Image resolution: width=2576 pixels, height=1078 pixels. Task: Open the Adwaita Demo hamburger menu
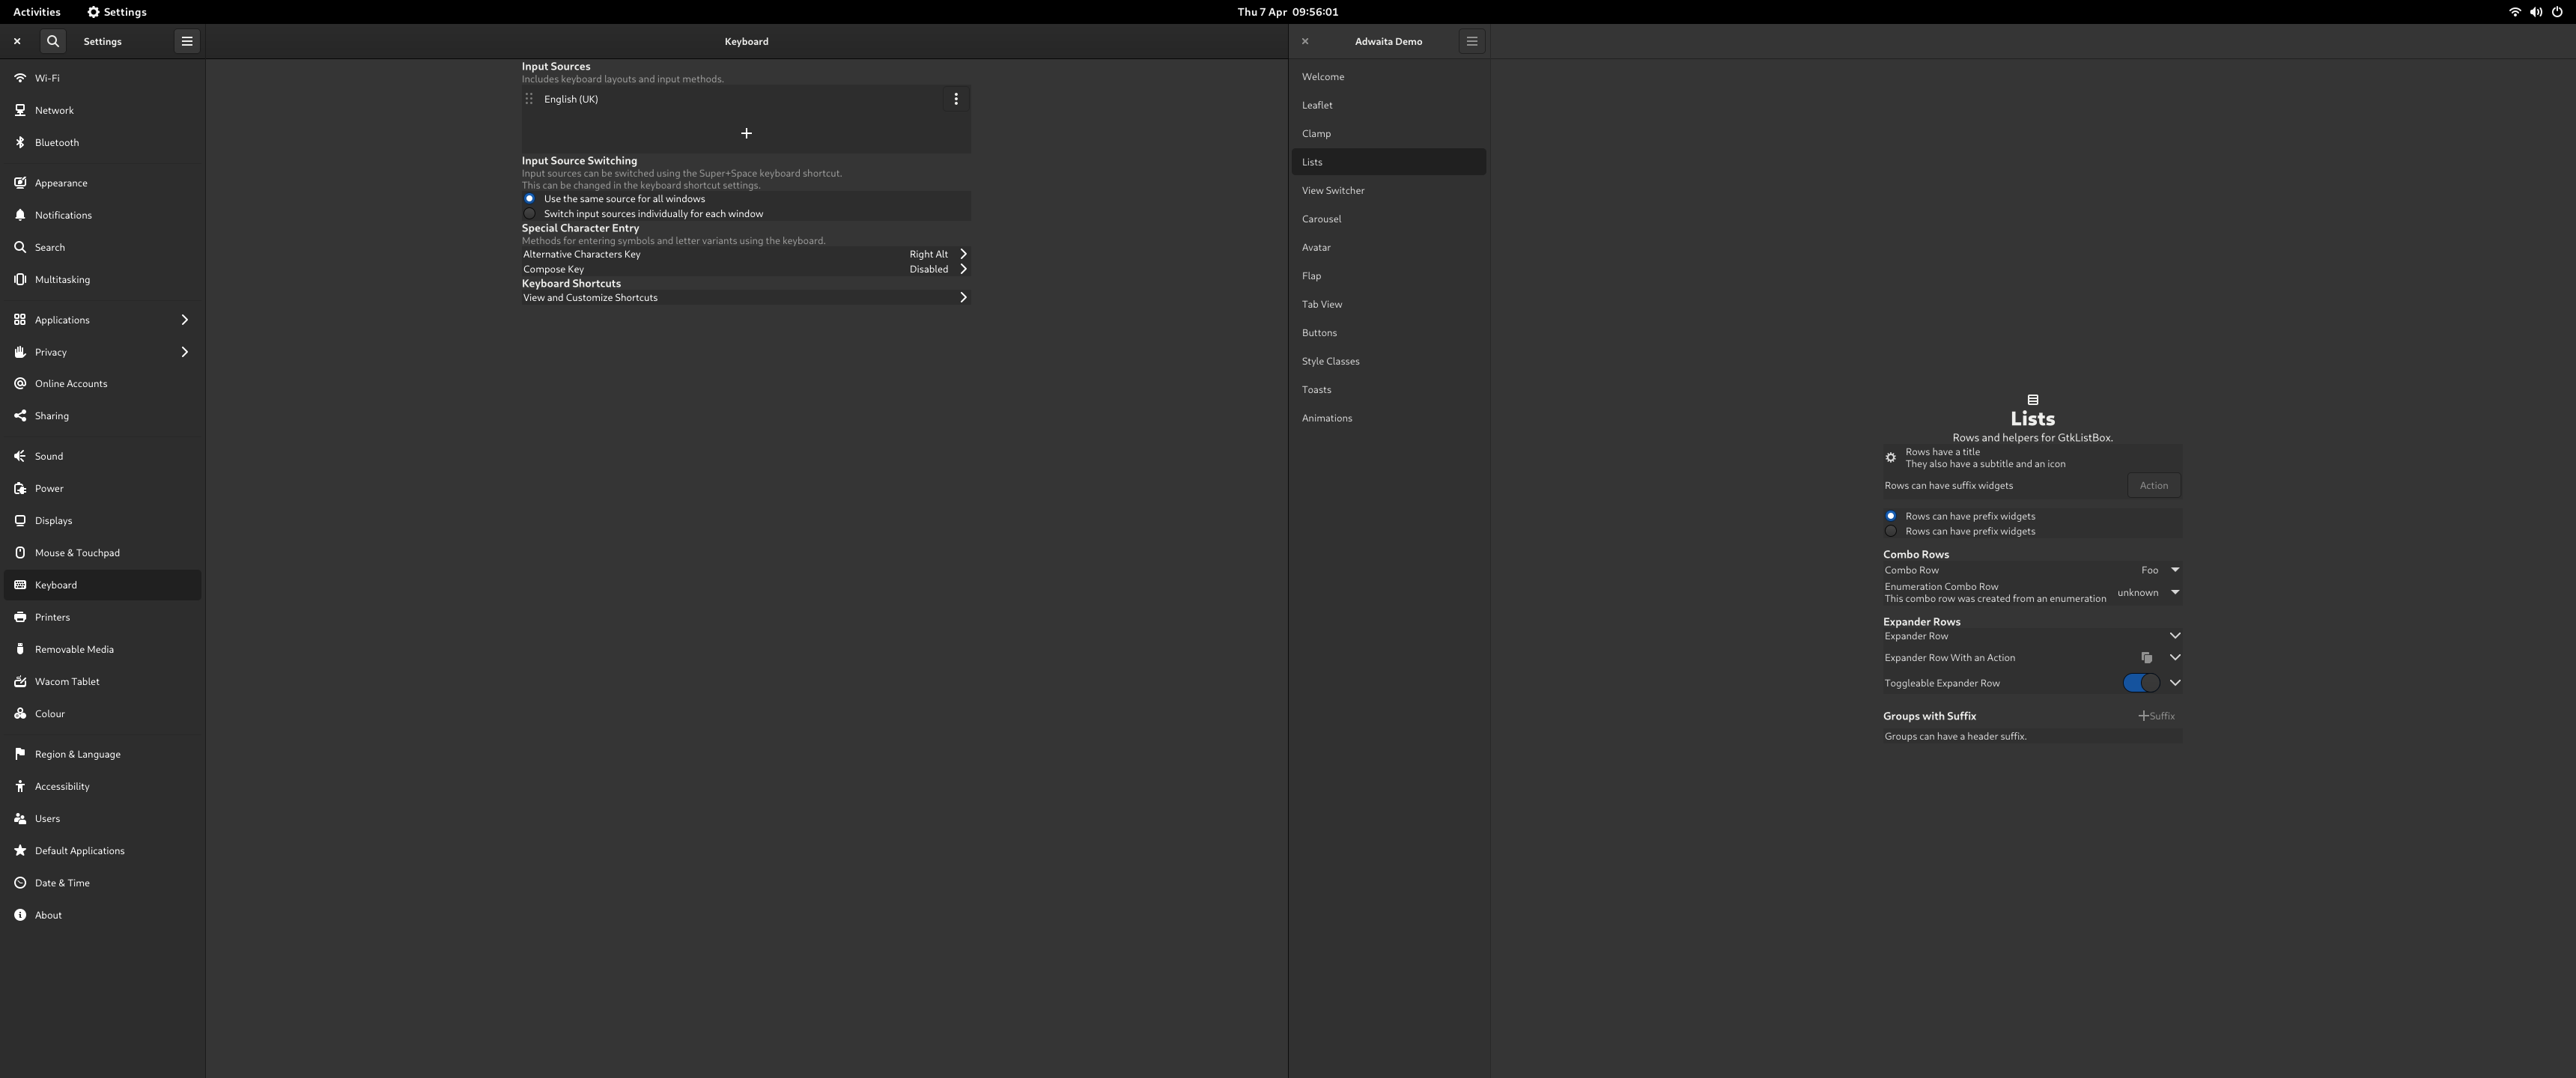click(x=1471, y=41)
